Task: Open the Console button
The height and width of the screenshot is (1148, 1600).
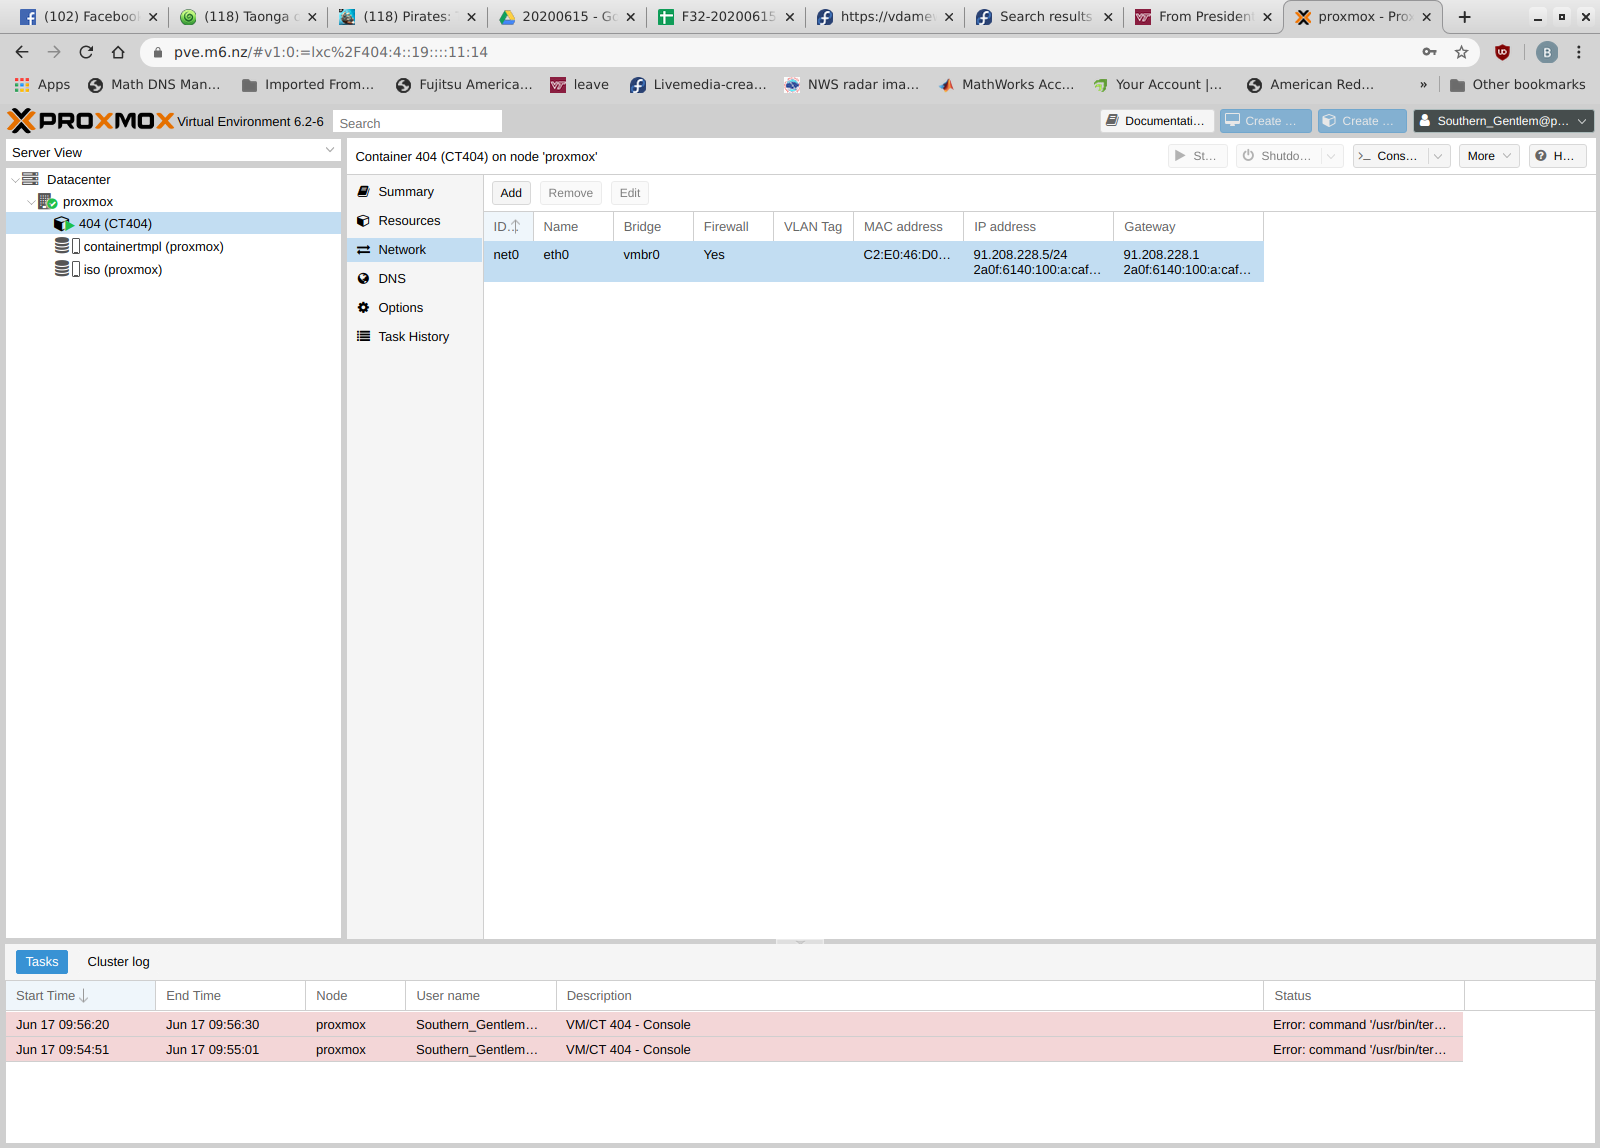Action: tap(1390, 156)
